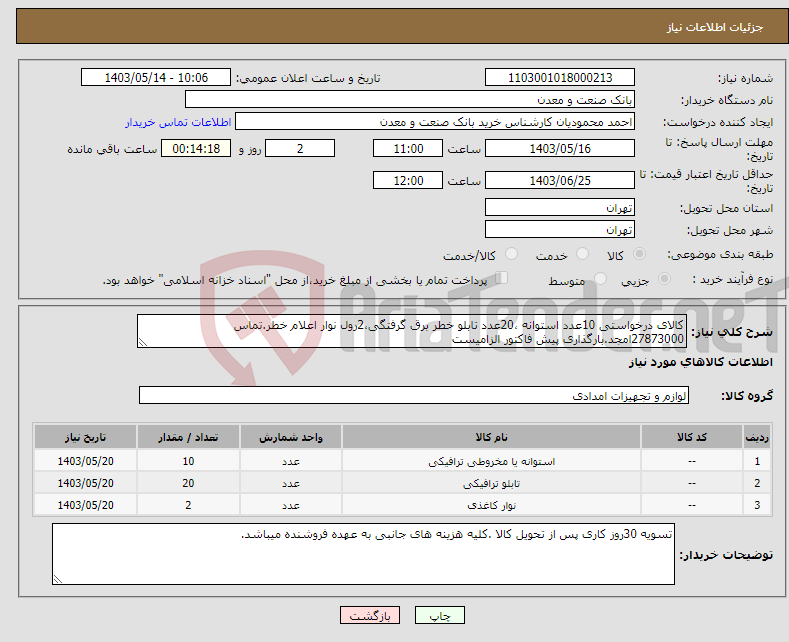Click the buyer name field بانک صنعت و معدن
Viewport: 789px width, 642px height.
[x=410, y=100]
